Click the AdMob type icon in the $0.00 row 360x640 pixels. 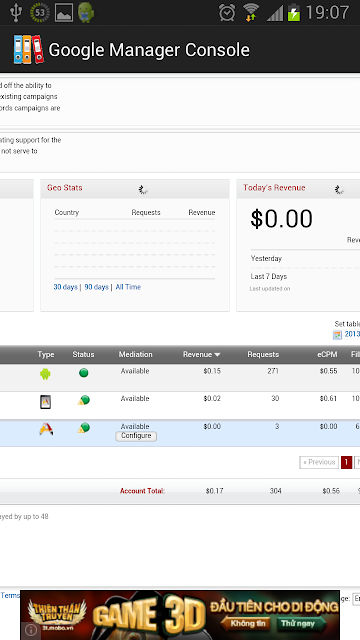(x=46, y=429)
